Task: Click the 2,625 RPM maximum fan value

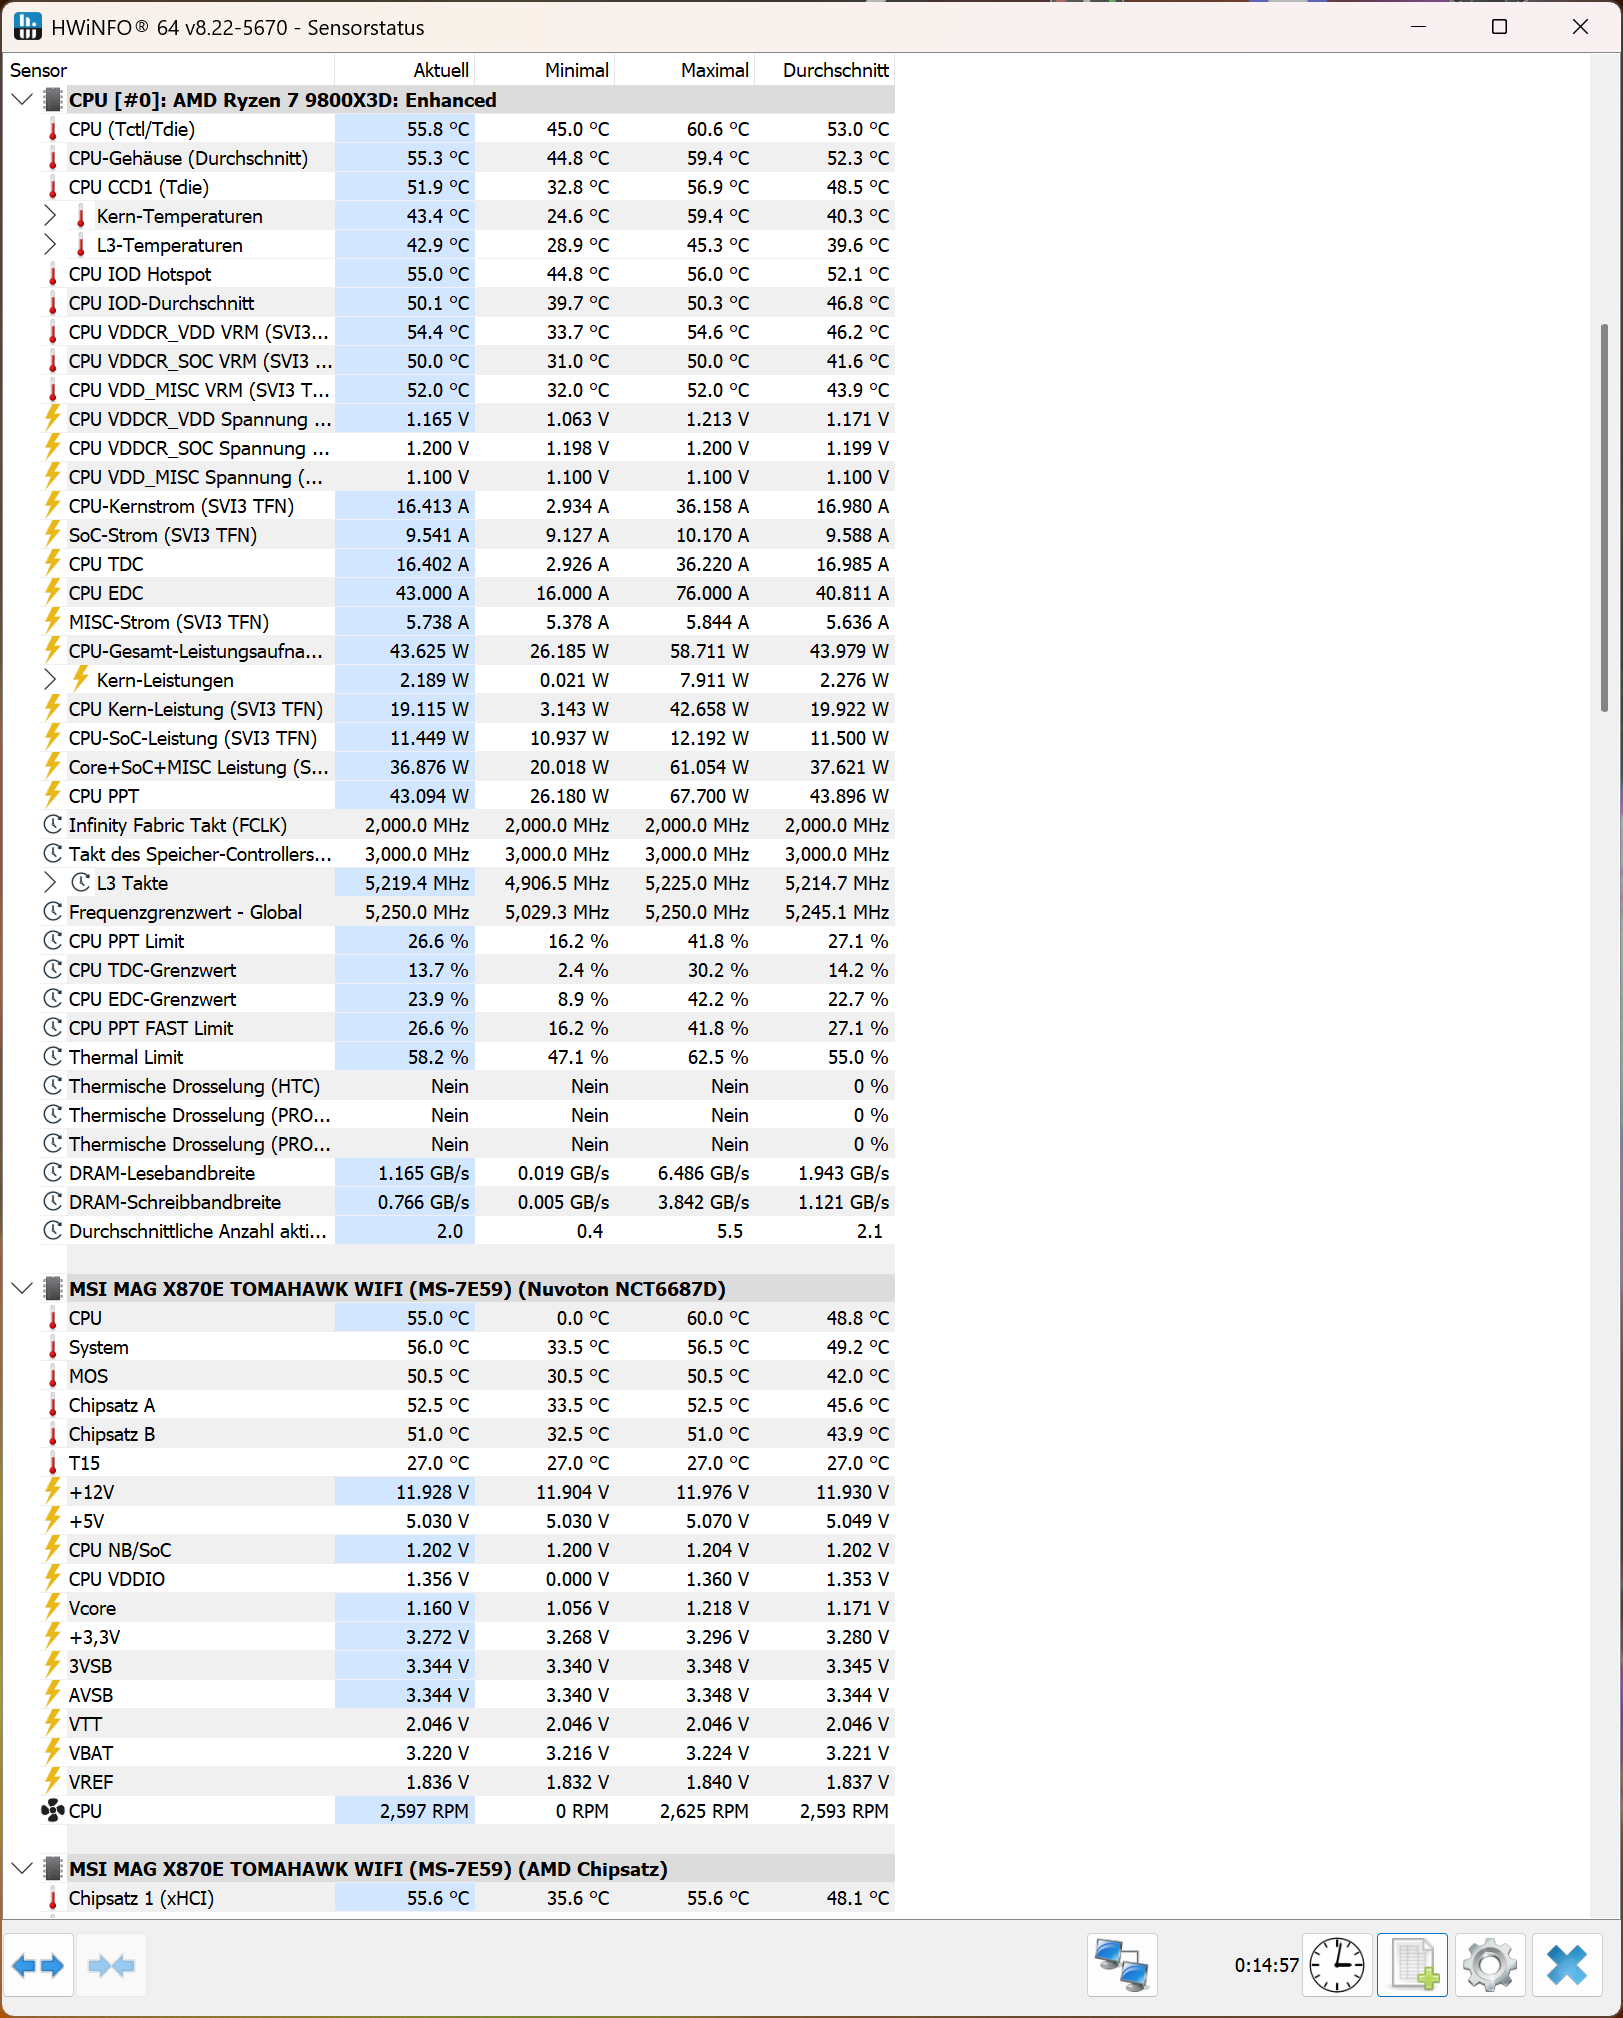Action: (704, 1811)
